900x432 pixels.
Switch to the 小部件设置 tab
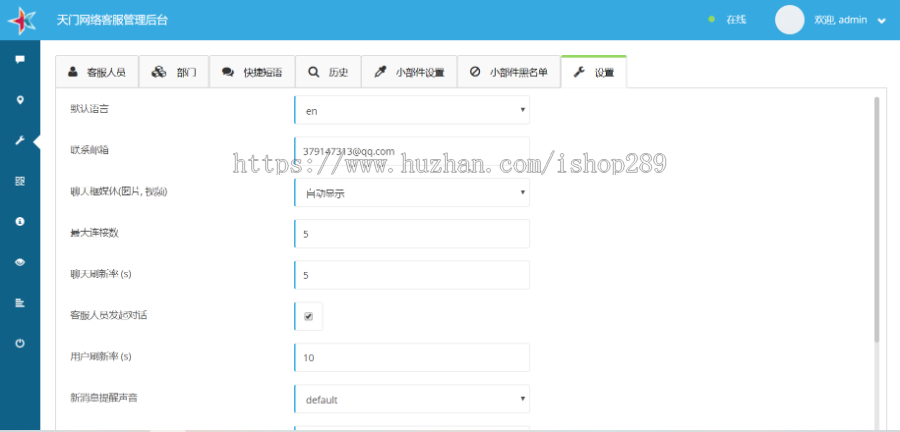click(x=409, y=72)
